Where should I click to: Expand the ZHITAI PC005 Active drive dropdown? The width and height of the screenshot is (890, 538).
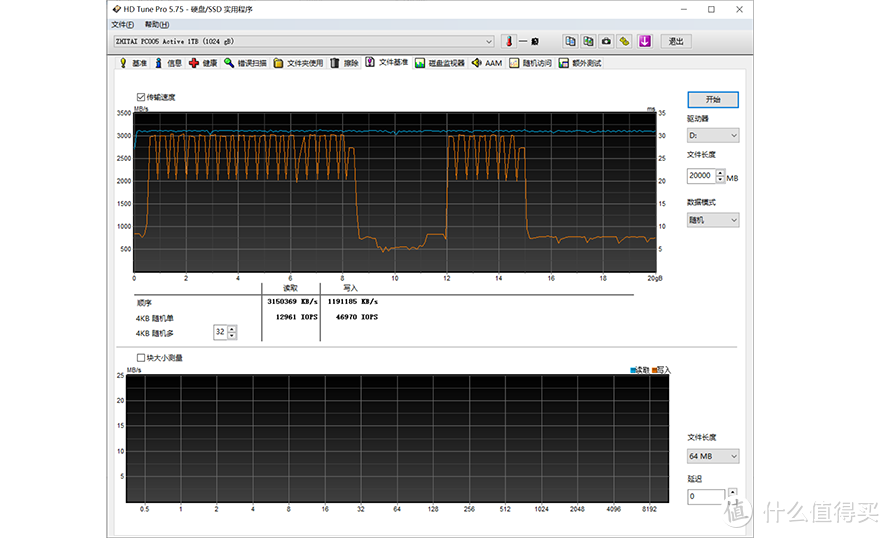pos(489,41)
